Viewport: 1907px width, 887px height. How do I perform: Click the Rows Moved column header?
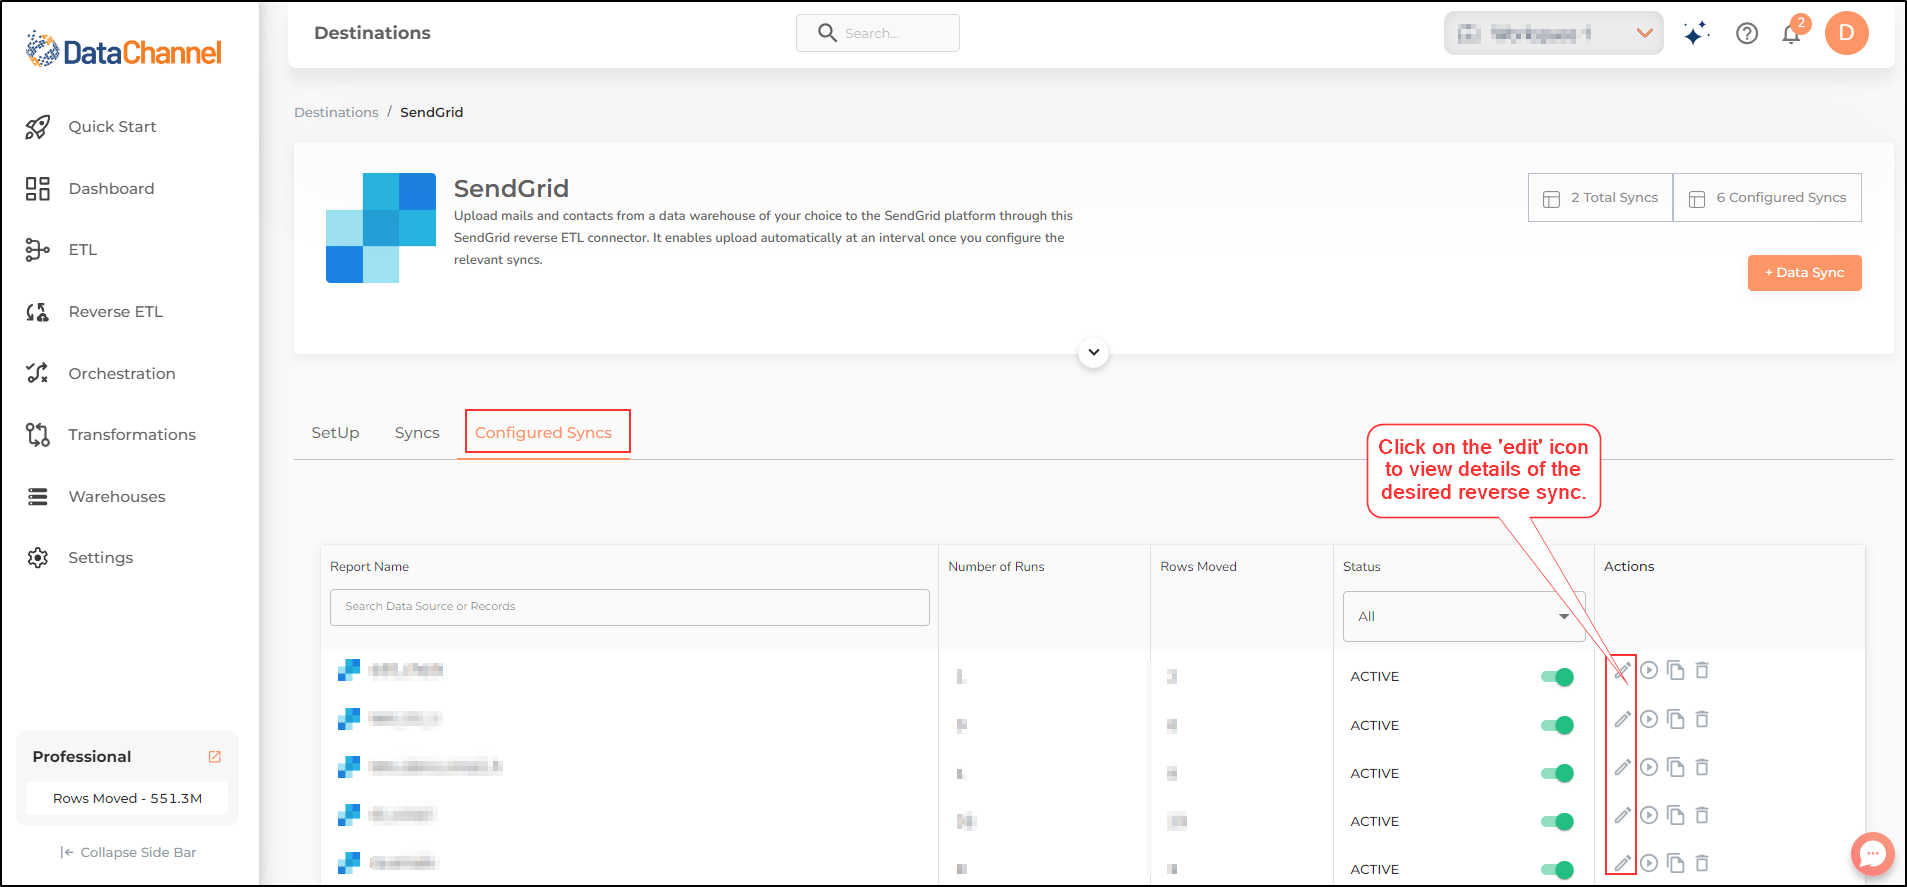[1198, 567]
